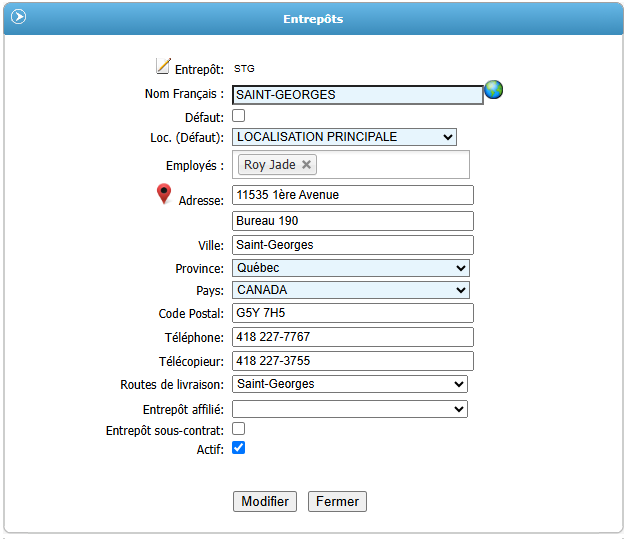Image resolution: width=627 pixels, height=539 pixels.
Task: Click the pencil edit icon beside Entrepôt
Action: click(163, 66)
